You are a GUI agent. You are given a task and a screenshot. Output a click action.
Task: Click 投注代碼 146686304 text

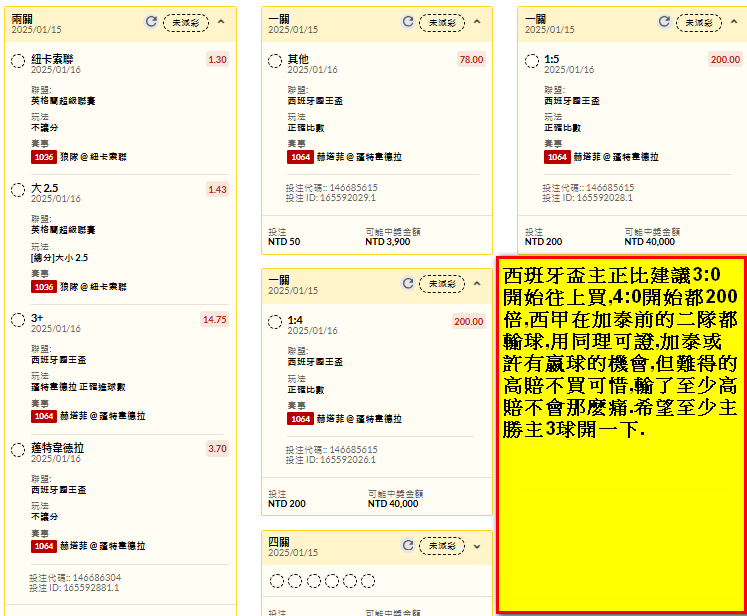click(x=75, y=577)
